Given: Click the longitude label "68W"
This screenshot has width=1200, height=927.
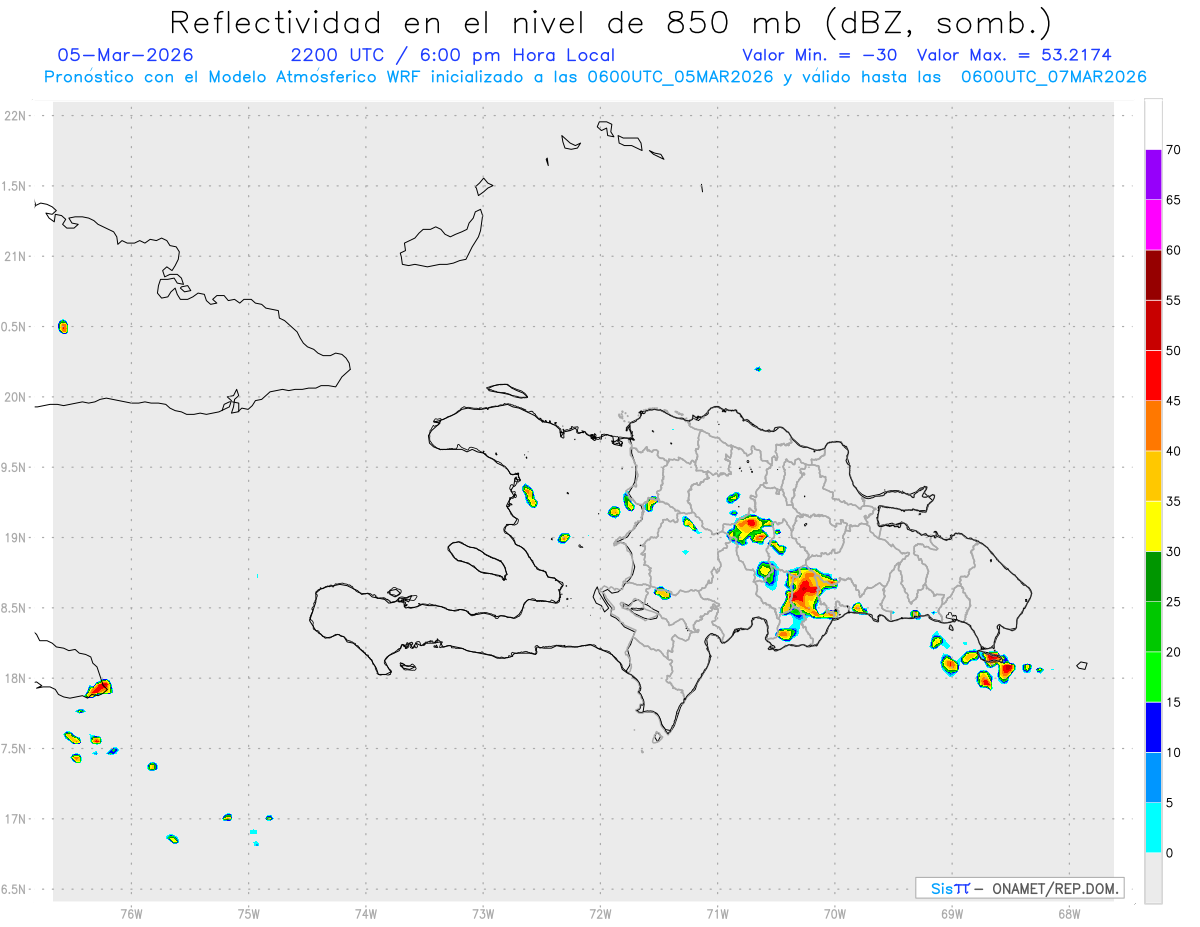Looking at the screenshot, I should [1068, 914].
